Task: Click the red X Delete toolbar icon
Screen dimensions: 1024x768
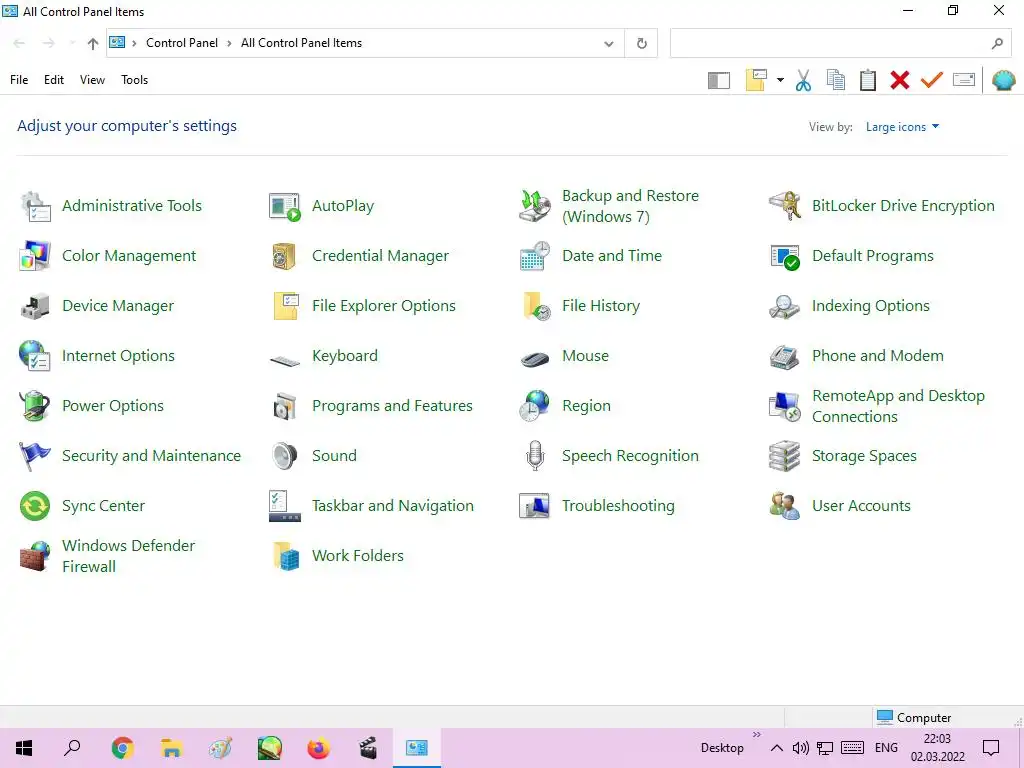Action: (x=900, y=80)
